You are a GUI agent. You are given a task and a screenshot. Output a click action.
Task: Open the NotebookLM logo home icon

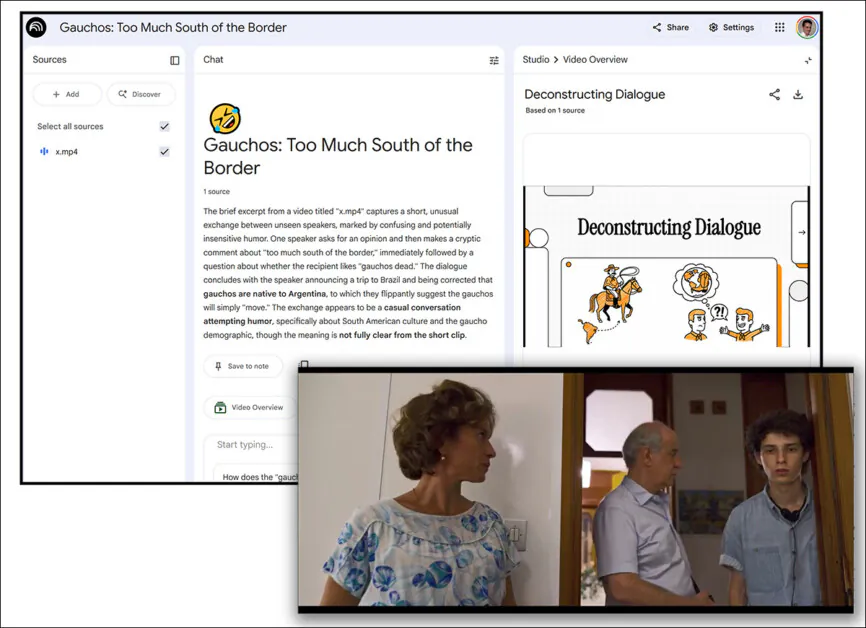[x=35, y=27]
